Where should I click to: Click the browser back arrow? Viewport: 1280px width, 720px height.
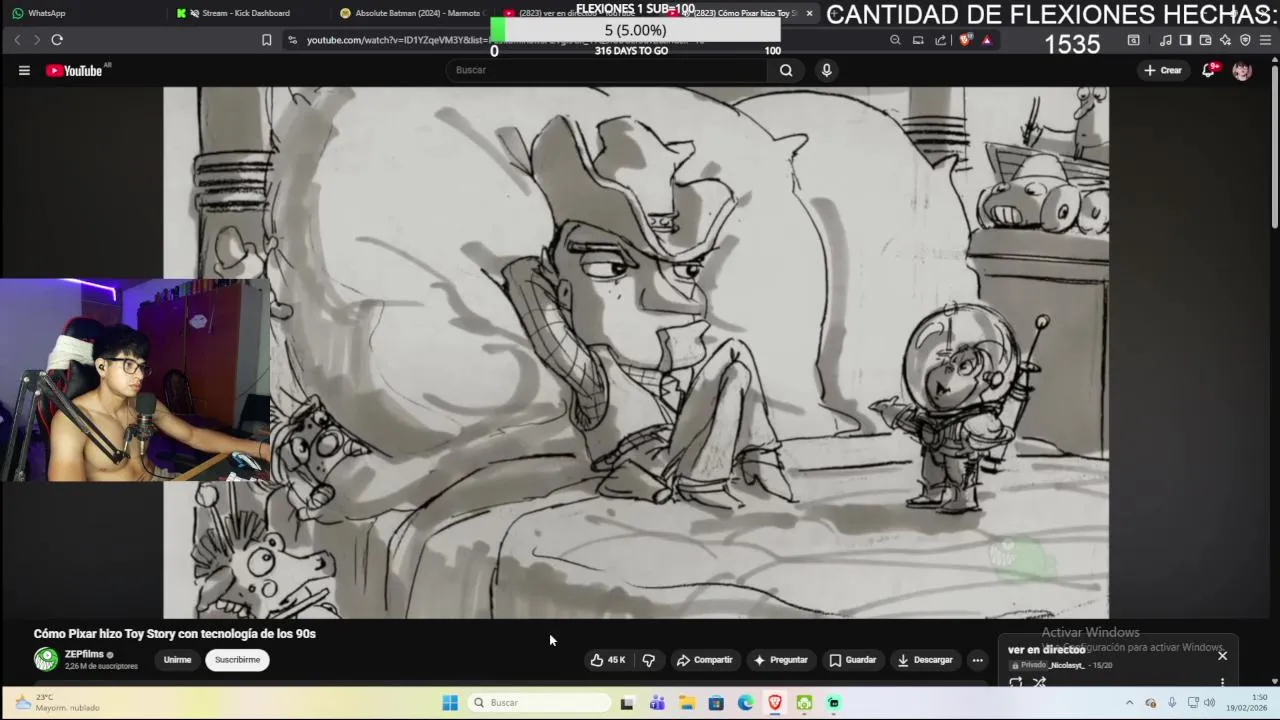(17, 40)
